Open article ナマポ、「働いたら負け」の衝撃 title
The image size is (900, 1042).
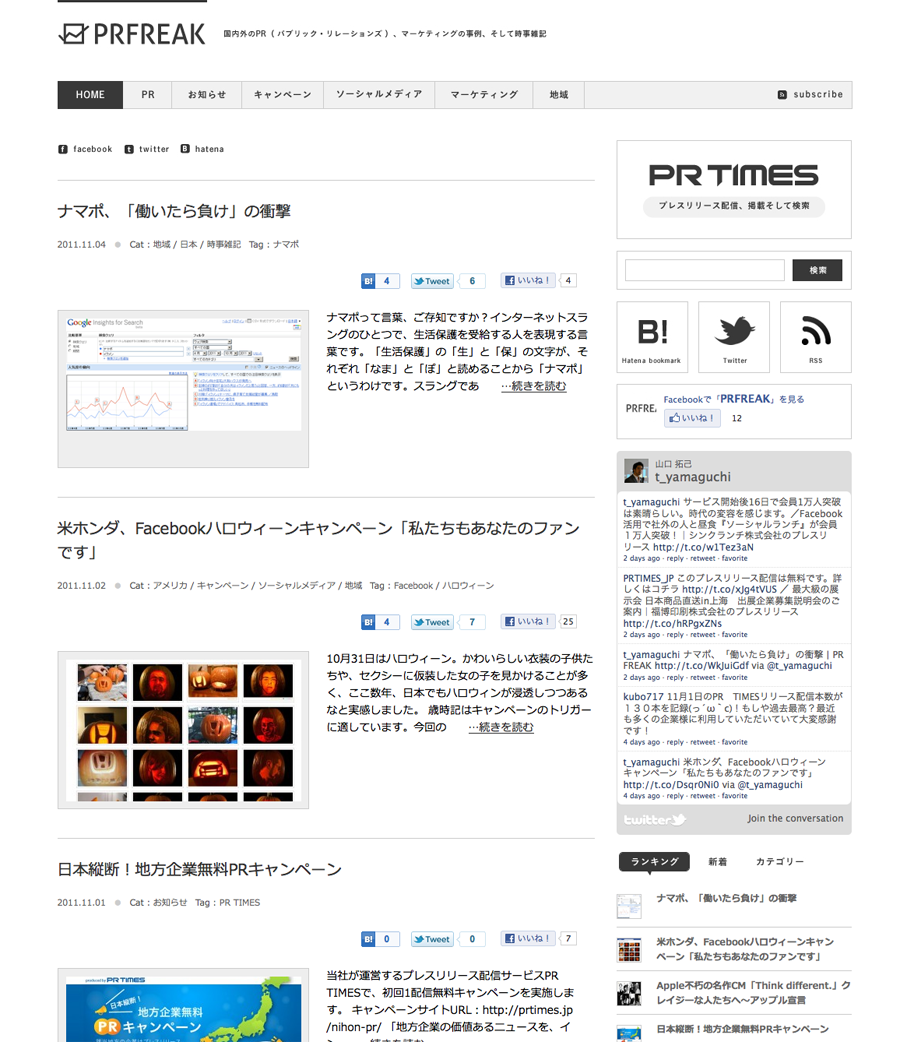click(174, 211)
